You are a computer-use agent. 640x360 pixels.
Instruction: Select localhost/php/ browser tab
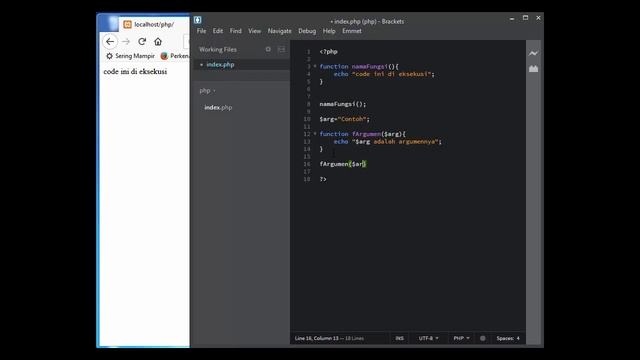click(x=153, y=24)
